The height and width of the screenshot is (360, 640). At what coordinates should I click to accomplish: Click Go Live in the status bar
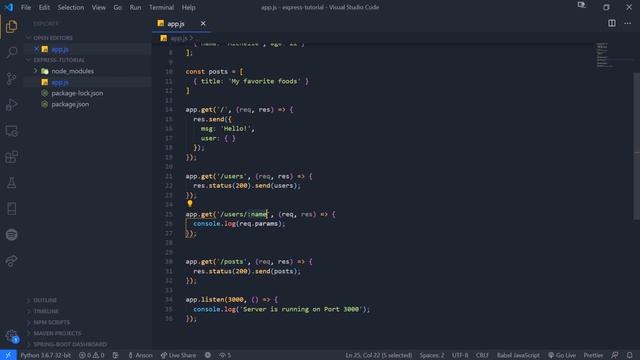(x=562, y=355)
